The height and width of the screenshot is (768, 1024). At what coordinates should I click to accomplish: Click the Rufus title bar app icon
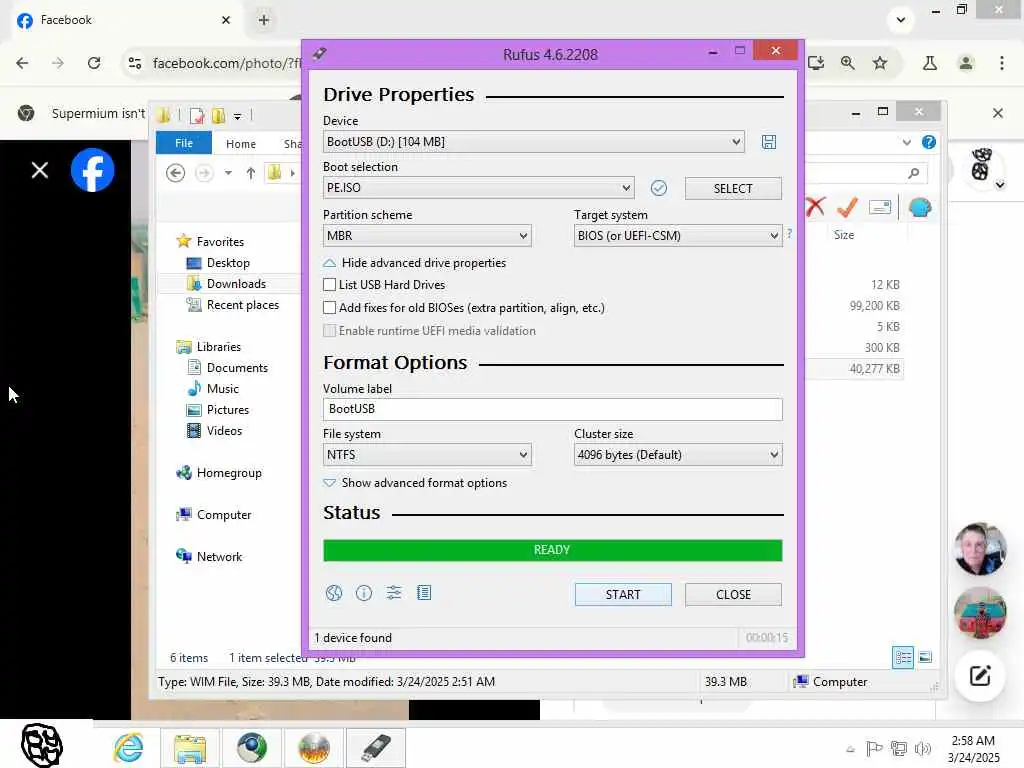coord(319,54)
